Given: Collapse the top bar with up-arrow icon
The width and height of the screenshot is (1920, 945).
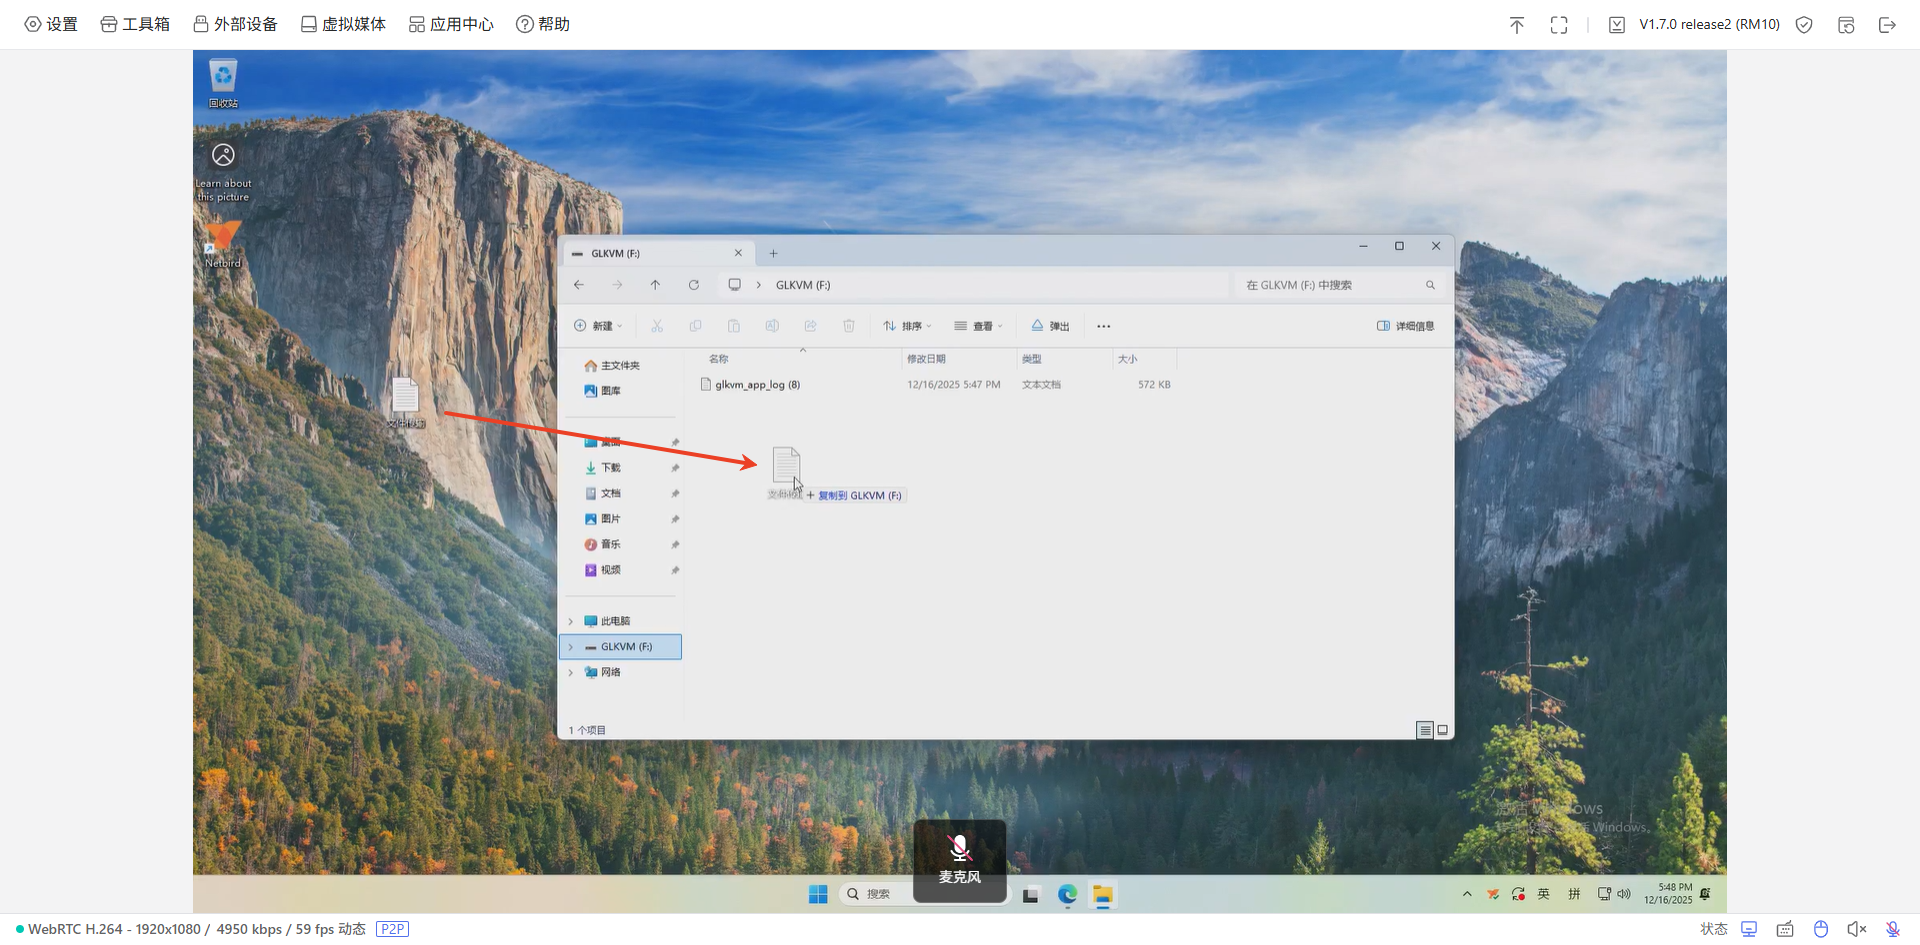Looking at the screenshot, I should click(x=1517, y=25).
